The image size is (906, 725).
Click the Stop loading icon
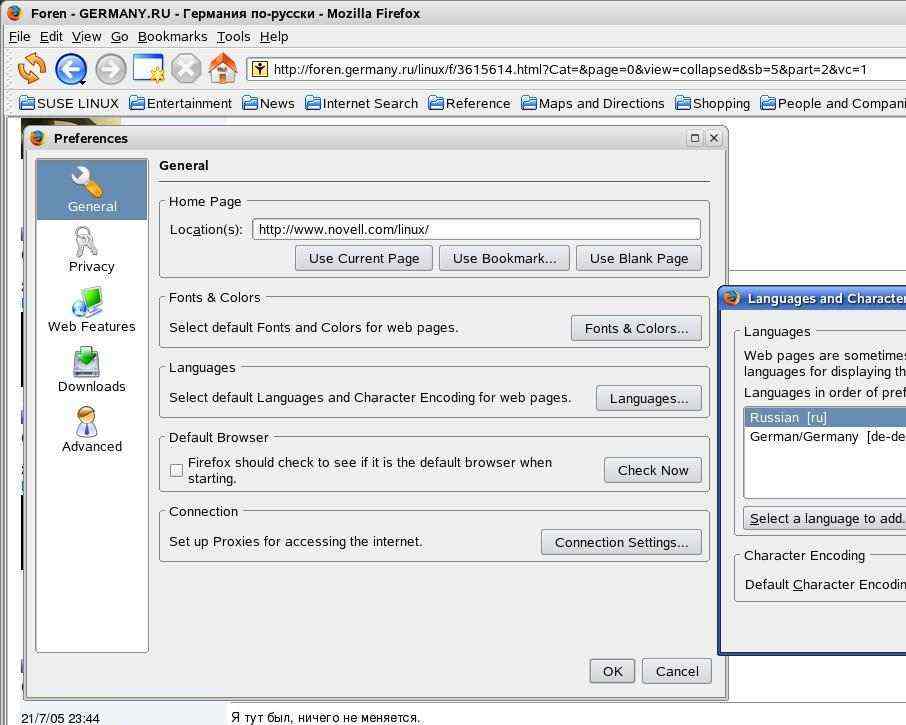pyautogui.click(x=186, y=69)
